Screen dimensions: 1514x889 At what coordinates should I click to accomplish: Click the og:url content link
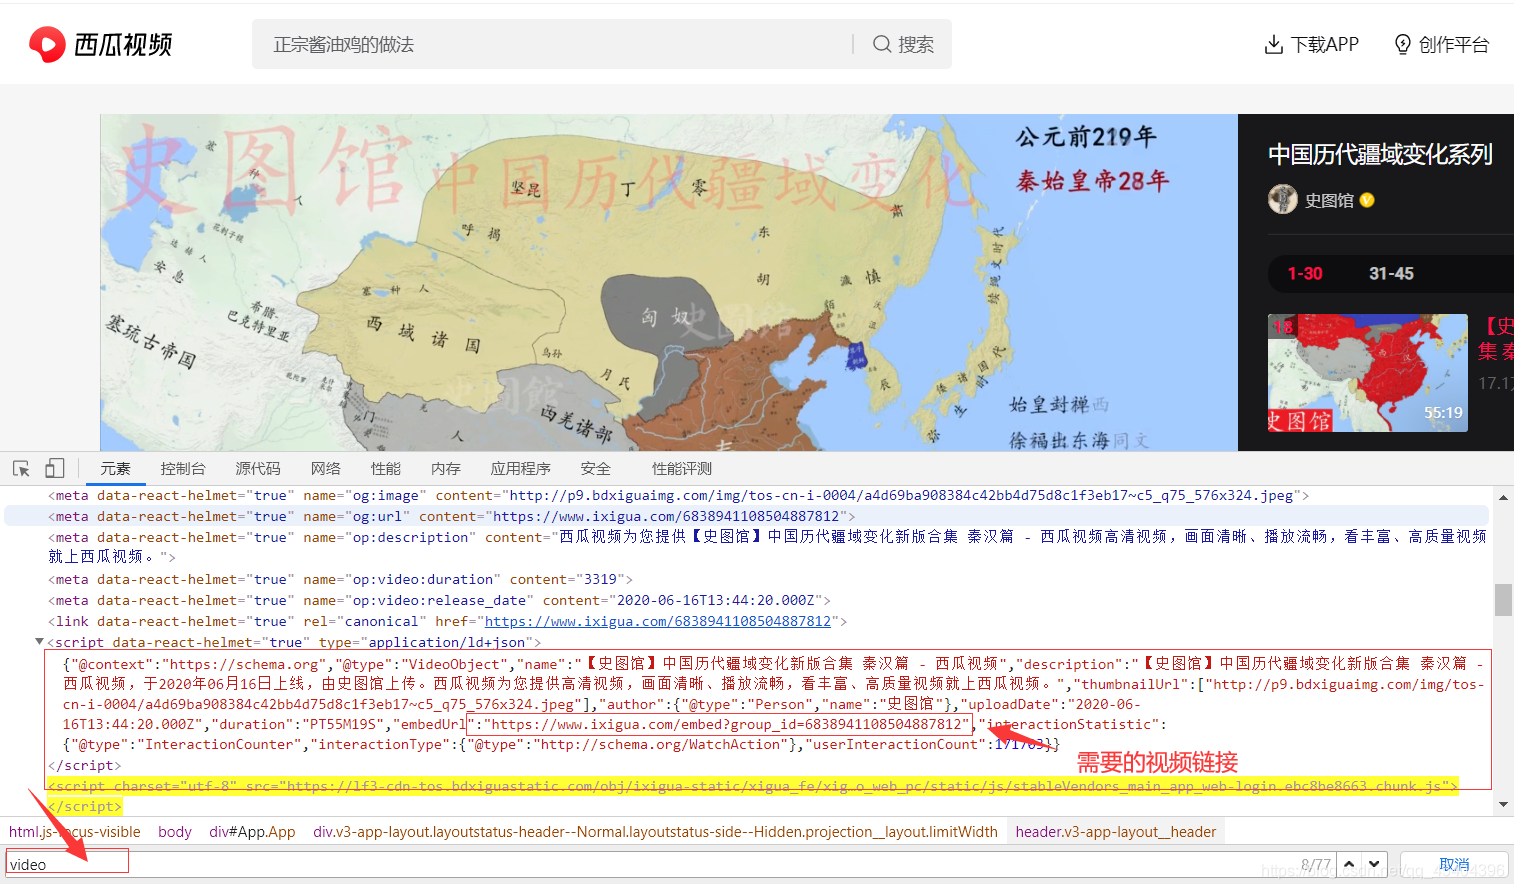(666, 516)
